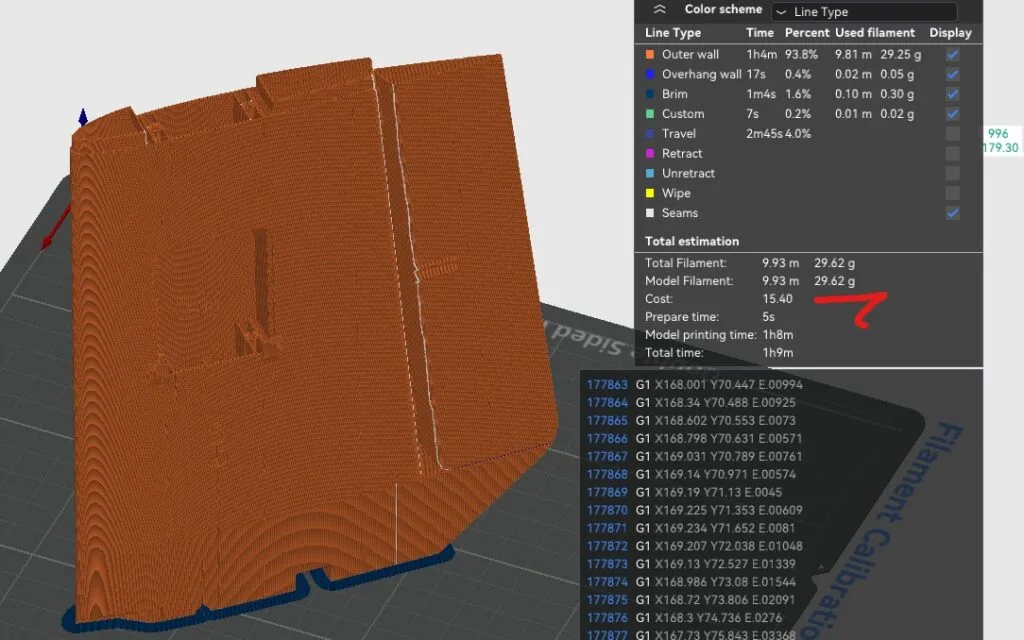Click the green Custom color square
This screenshot has width=1024, height=640.
650,114
